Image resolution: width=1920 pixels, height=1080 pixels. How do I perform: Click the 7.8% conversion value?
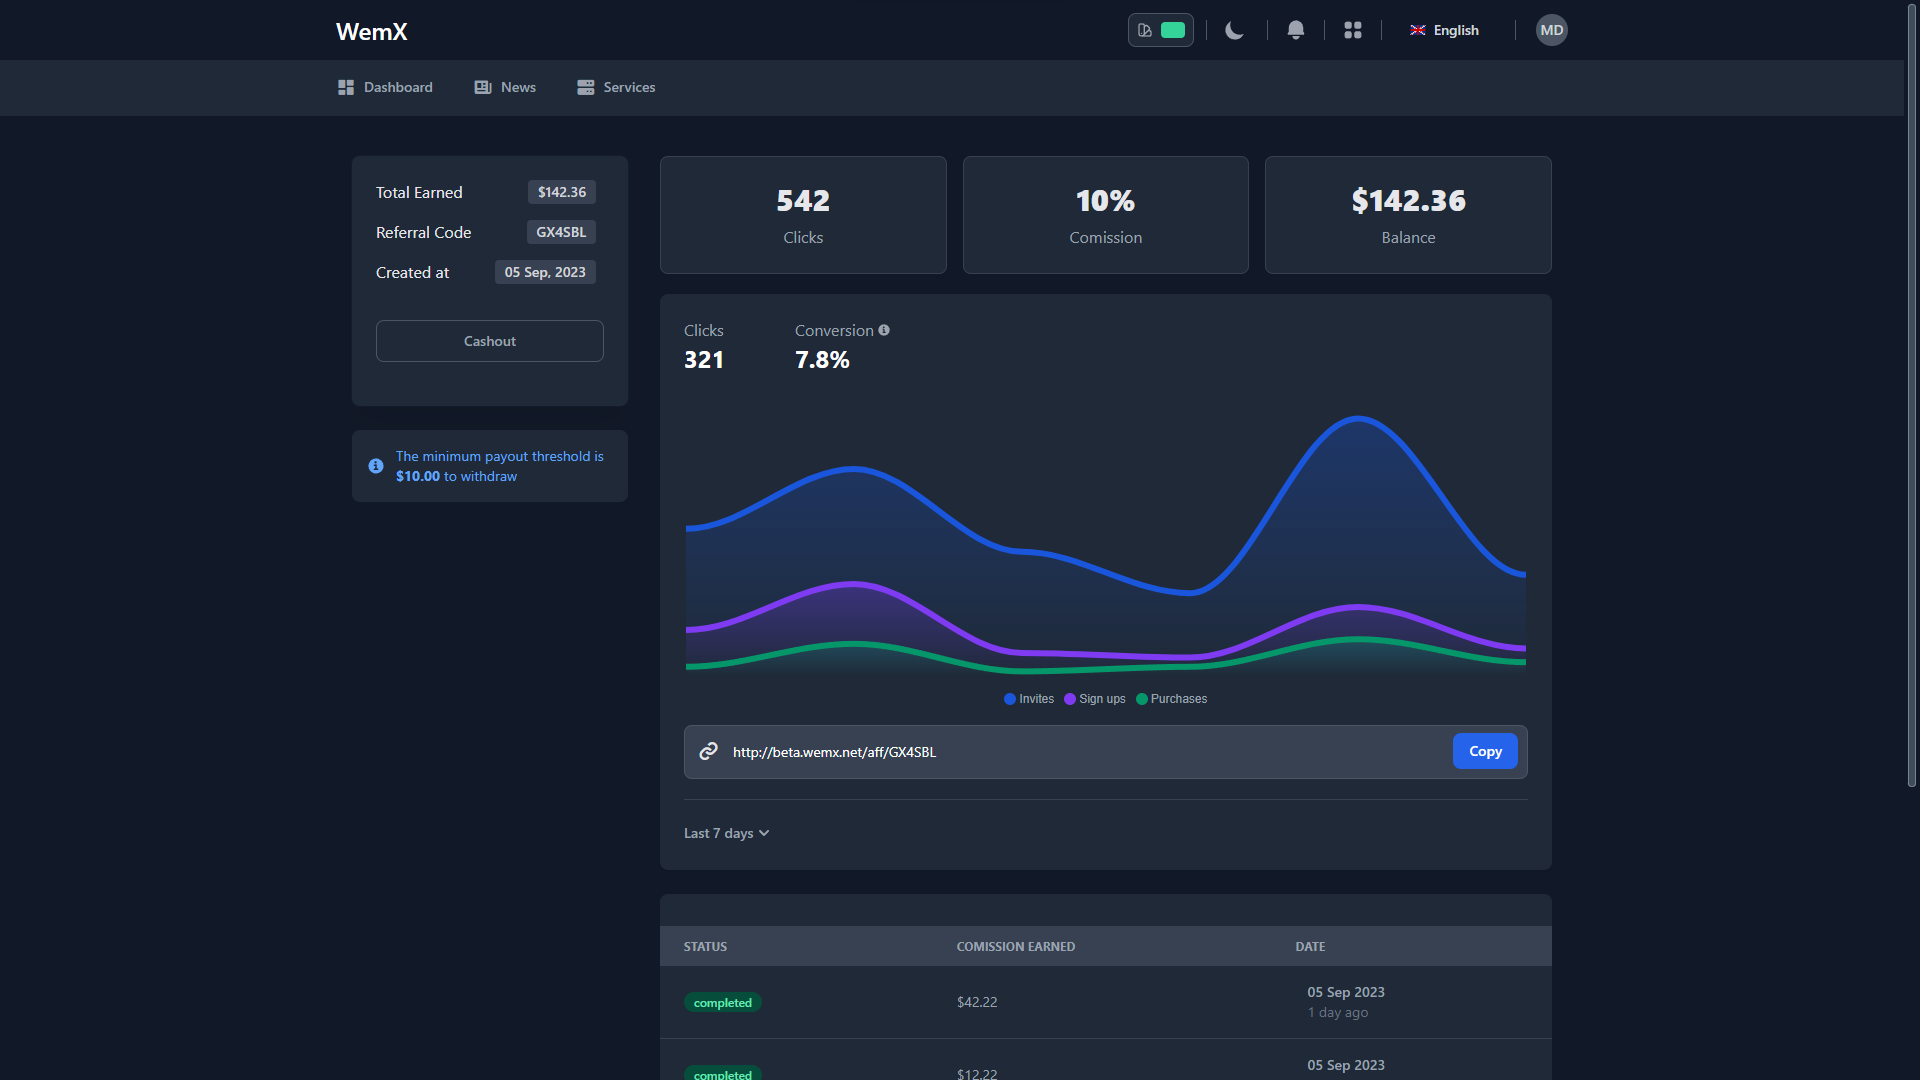[x=822, y=360]
